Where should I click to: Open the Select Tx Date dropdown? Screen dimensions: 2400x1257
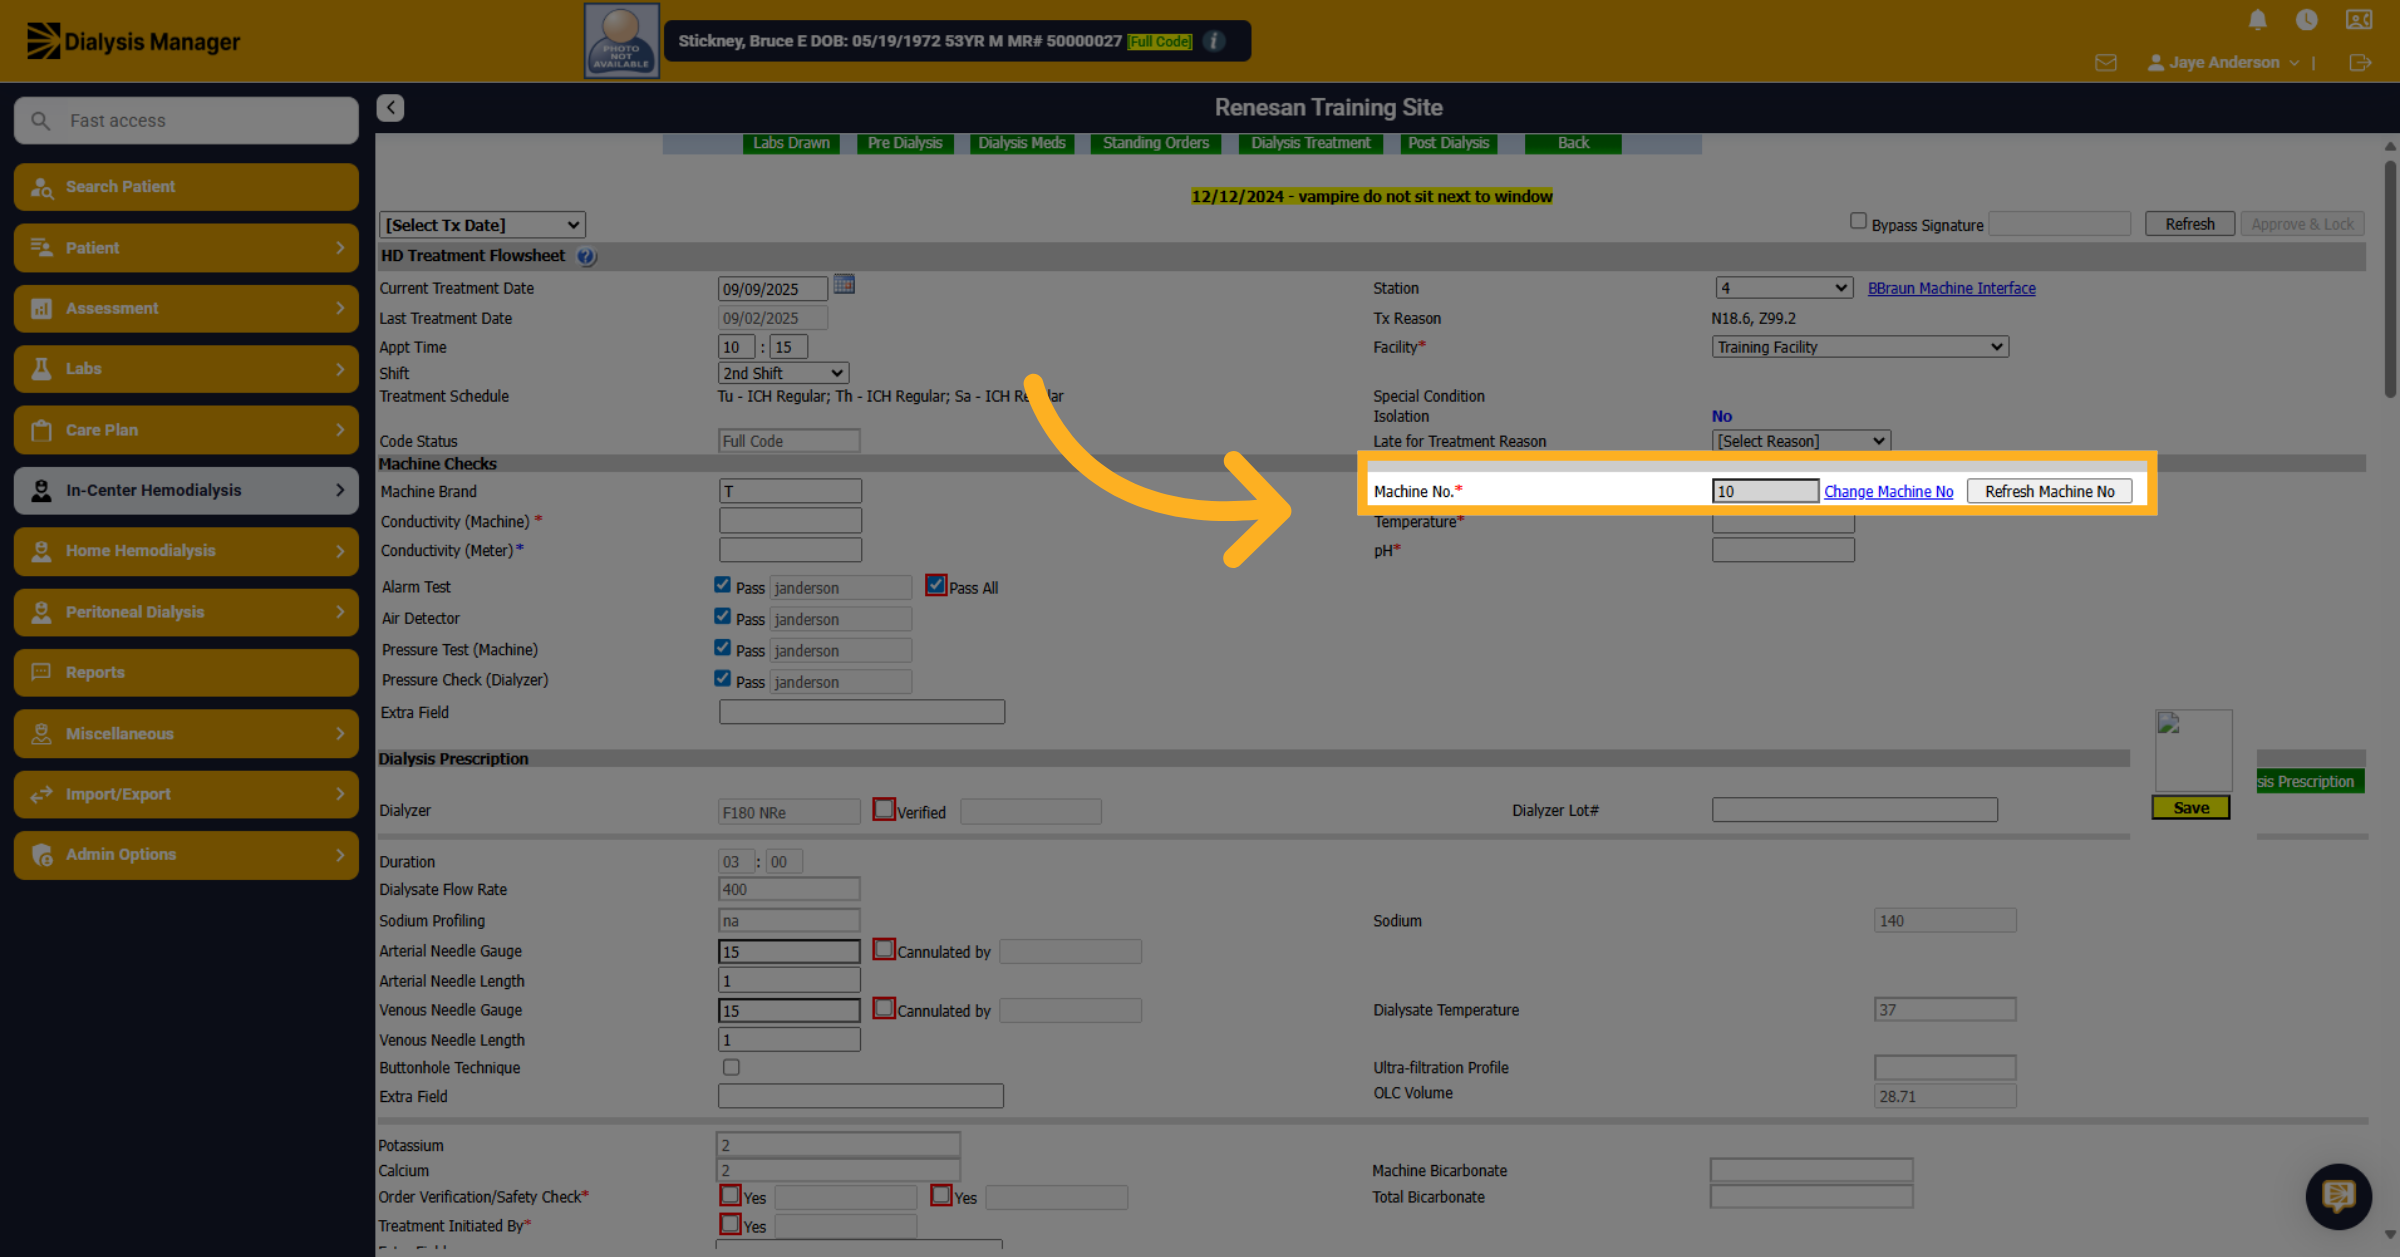482,225
